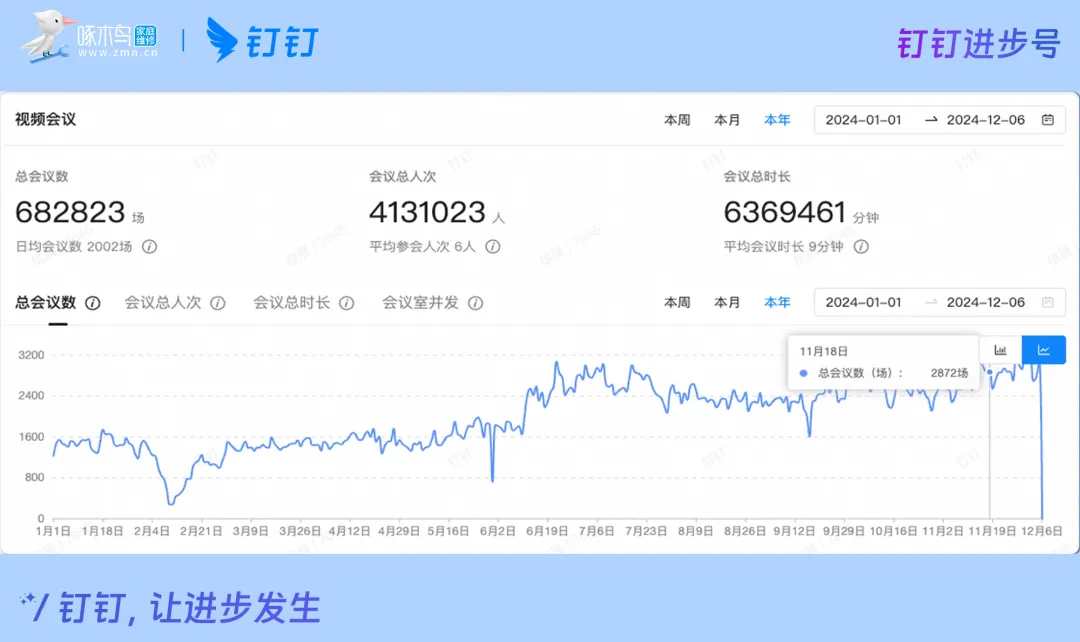Click the 11月18日 tooltip date
This screenshot has width=1080, height=642.
coord(823,351)
